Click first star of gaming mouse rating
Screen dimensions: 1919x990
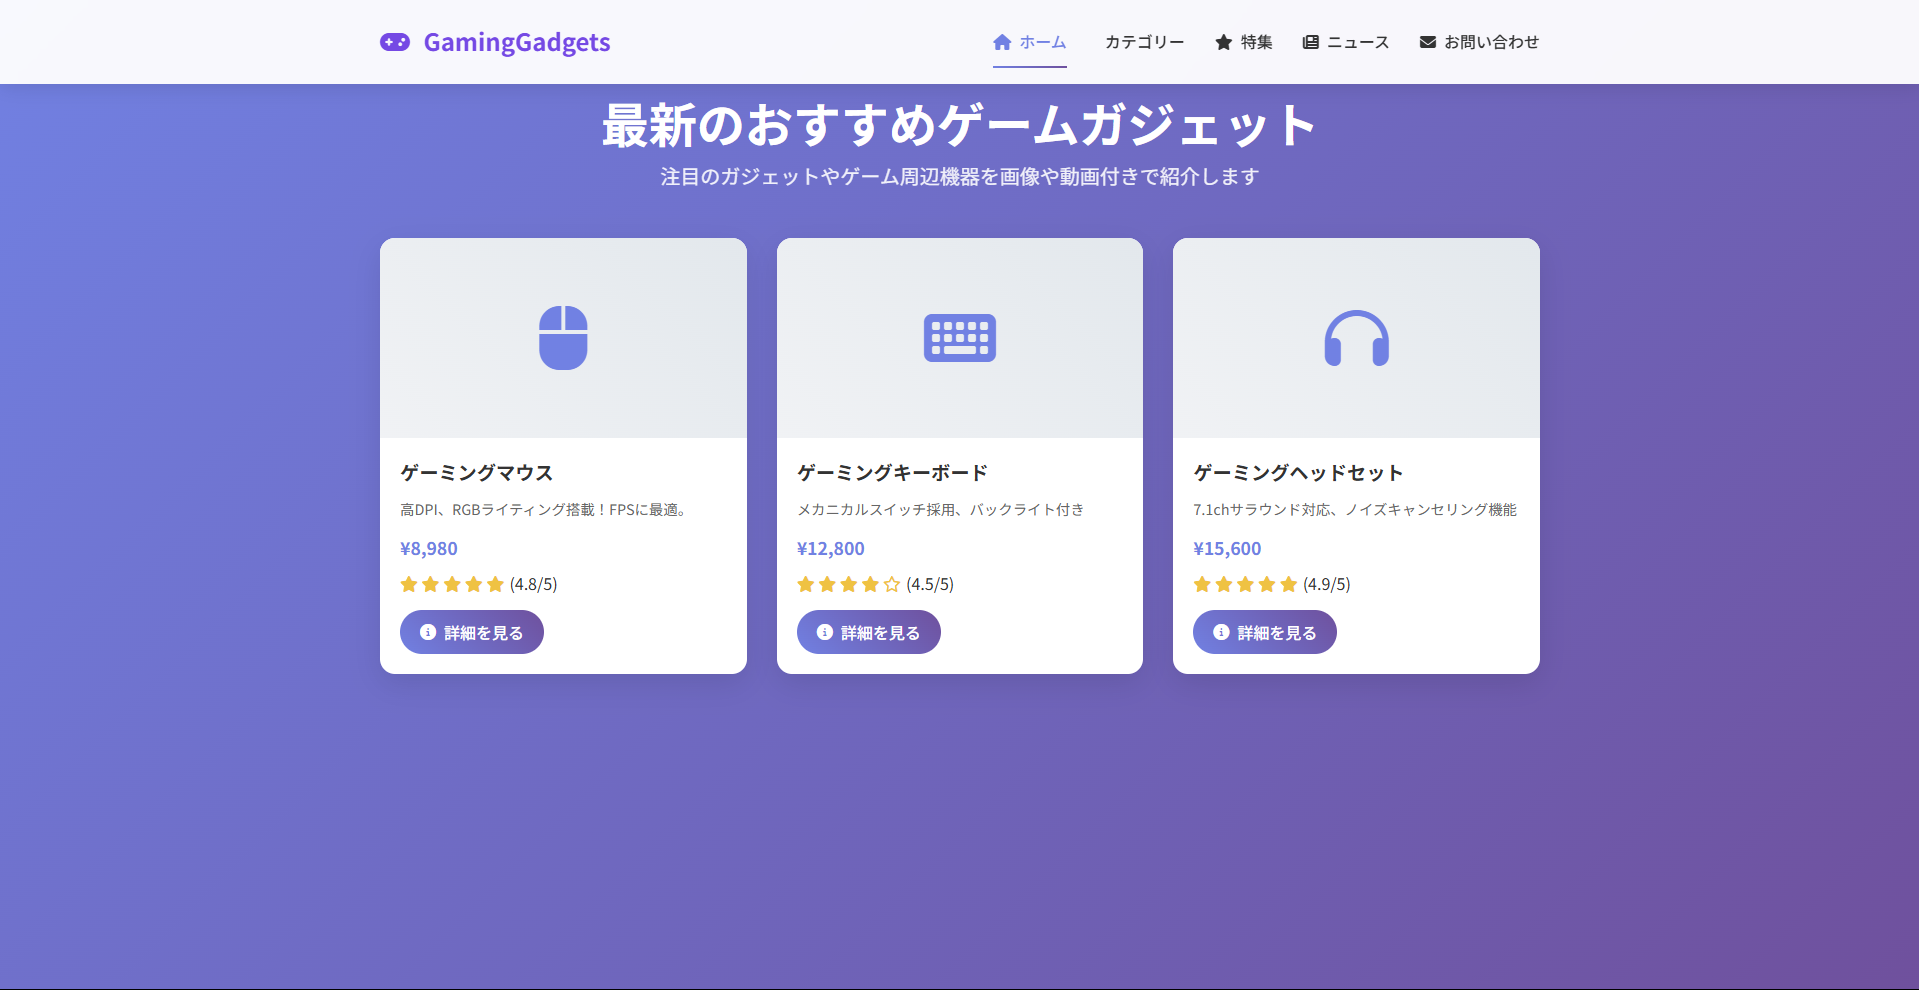coord(409,584)
